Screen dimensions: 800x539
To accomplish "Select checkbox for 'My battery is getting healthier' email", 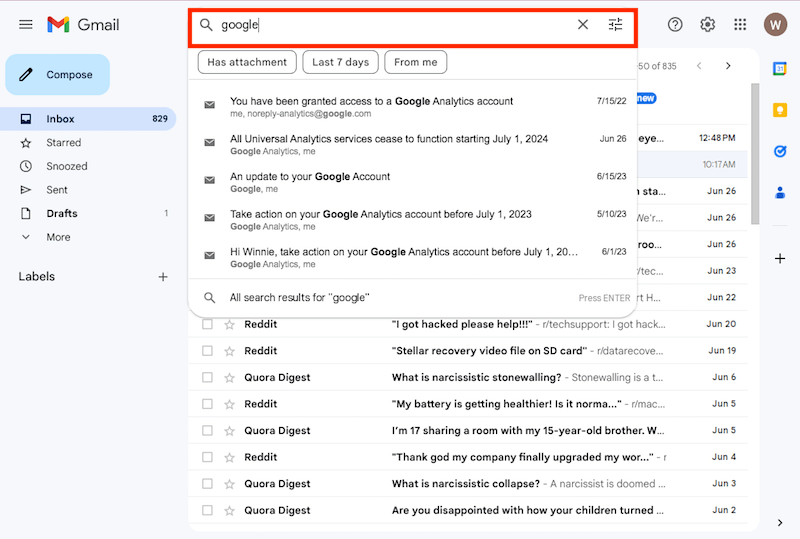I will coord(207,404).
